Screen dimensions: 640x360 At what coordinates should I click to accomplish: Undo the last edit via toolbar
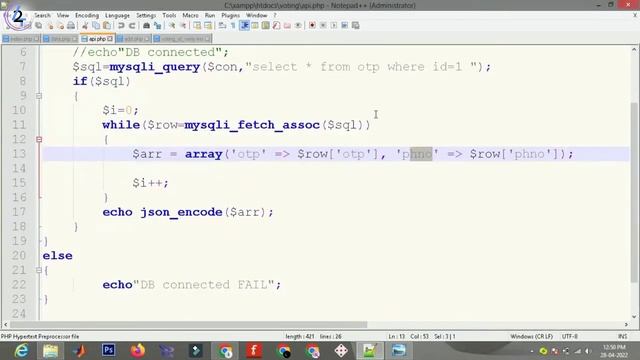pos(121,26)
